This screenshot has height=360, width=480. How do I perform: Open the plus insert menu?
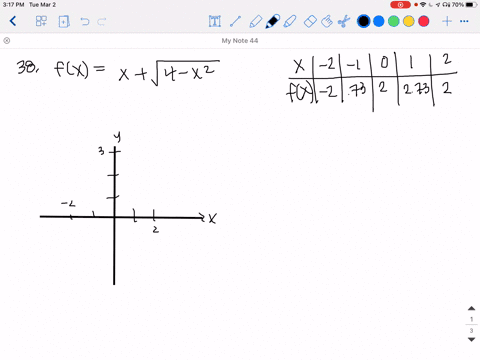point(447,21)
